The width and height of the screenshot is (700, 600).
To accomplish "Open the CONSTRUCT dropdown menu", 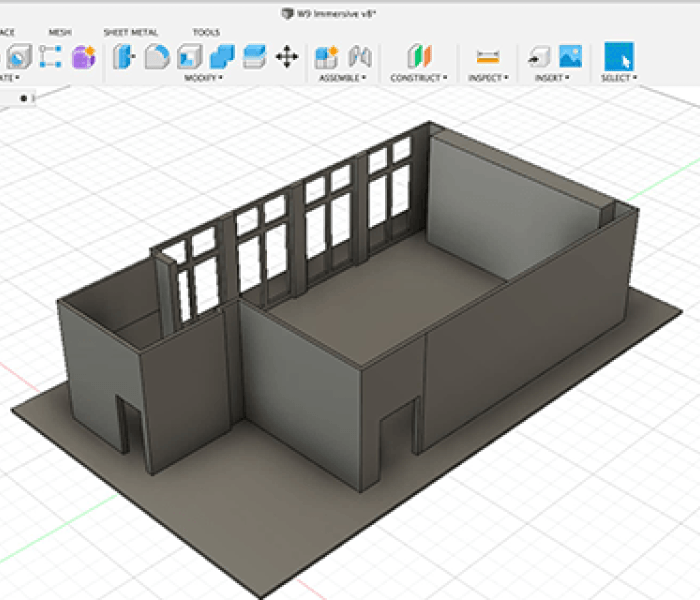I will coord(419,78).
